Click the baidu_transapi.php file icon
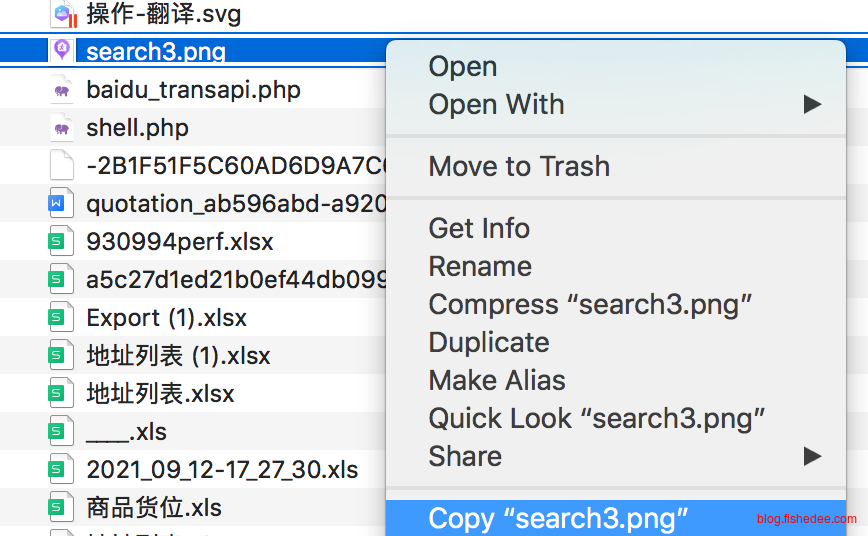The height and width of the screenshot is (536, 868). 62,90
